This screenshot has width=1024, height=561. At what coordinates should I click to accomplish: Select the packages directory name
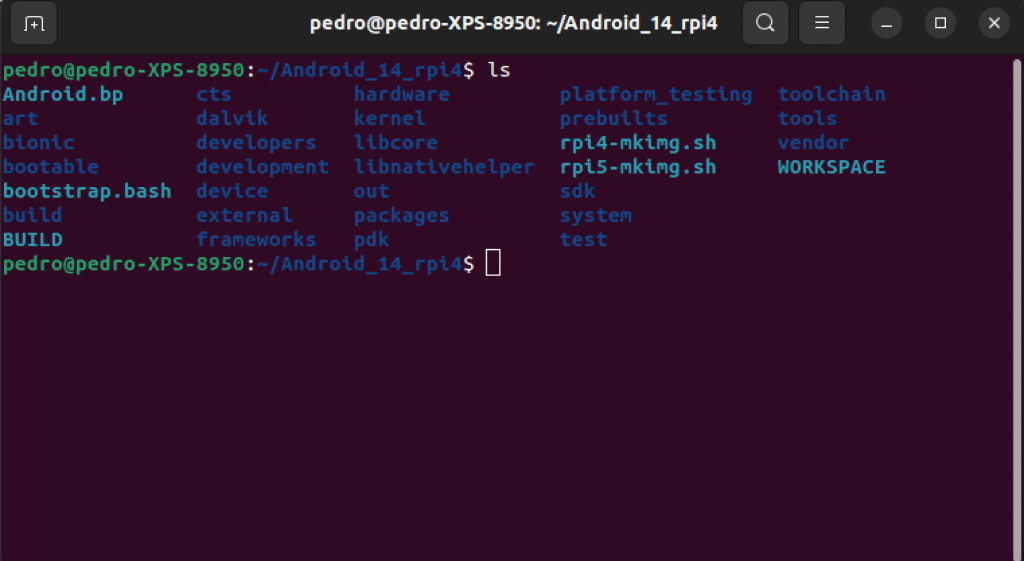tap(402, 215)
